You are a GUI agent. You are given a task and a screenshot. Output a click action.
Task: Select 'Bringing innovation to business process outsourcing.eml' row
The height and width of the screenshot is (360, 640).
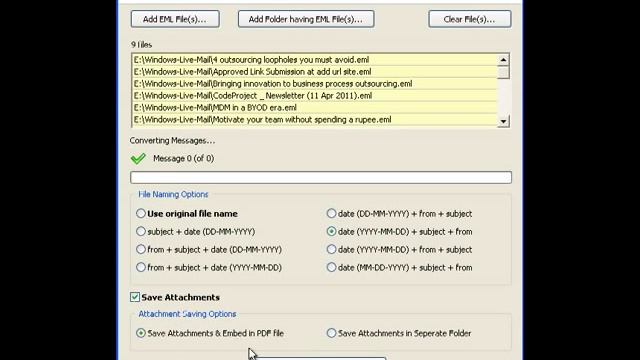point(315,84)
